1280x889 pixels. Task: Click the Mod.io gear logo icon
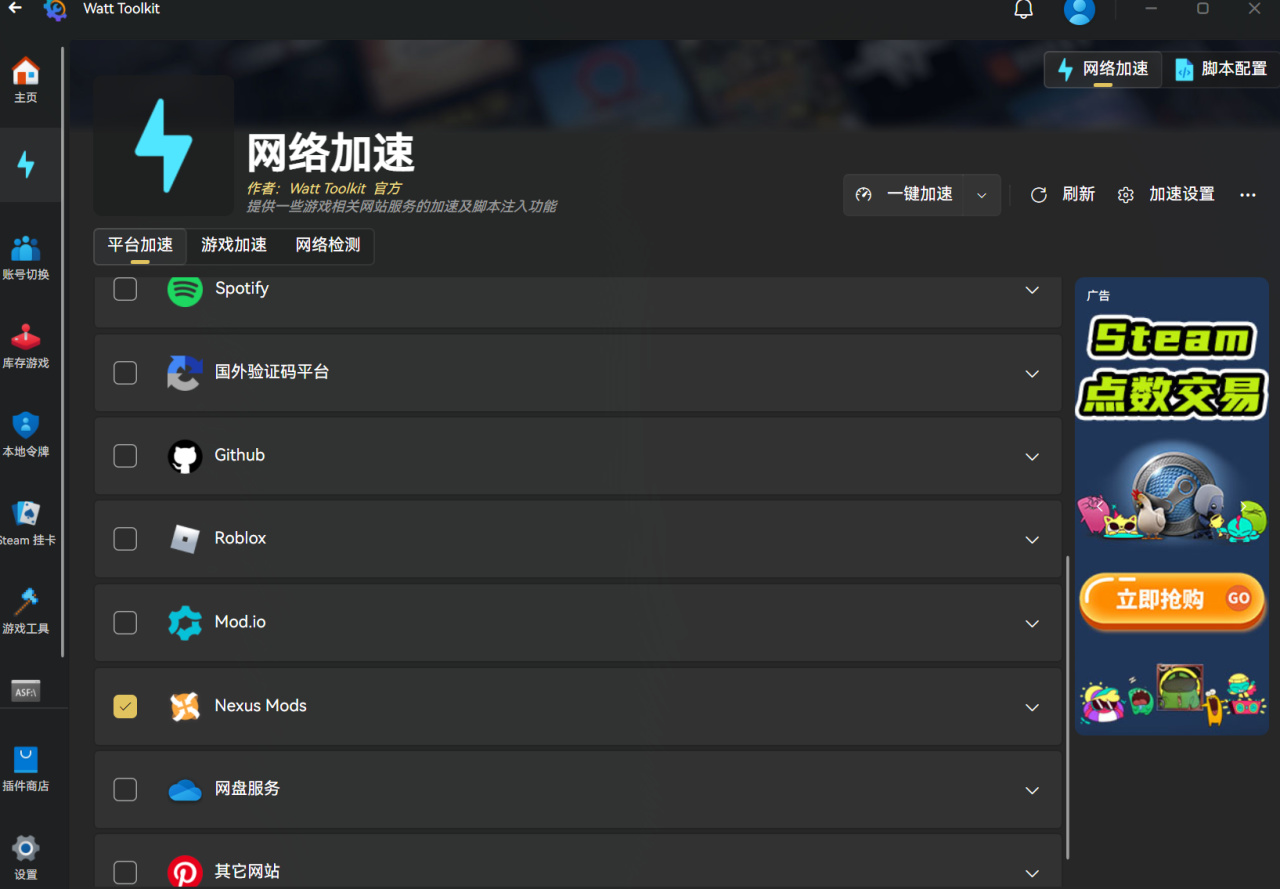(x=185, y=623)
